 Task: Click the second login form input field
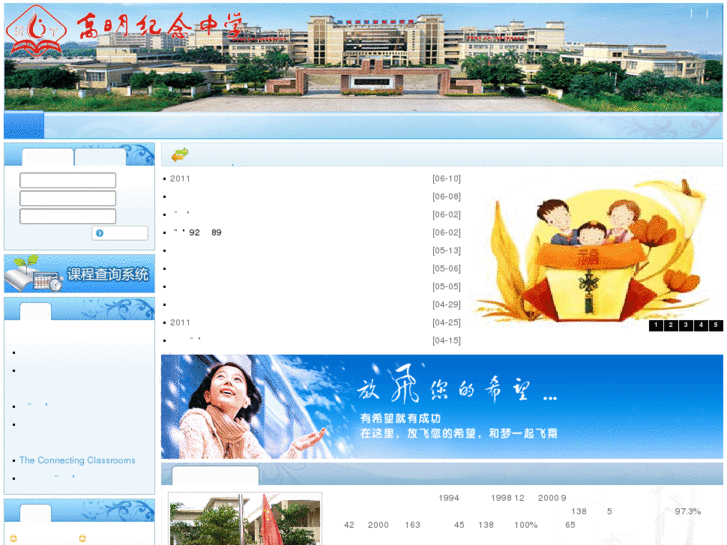tap(68, 198)
